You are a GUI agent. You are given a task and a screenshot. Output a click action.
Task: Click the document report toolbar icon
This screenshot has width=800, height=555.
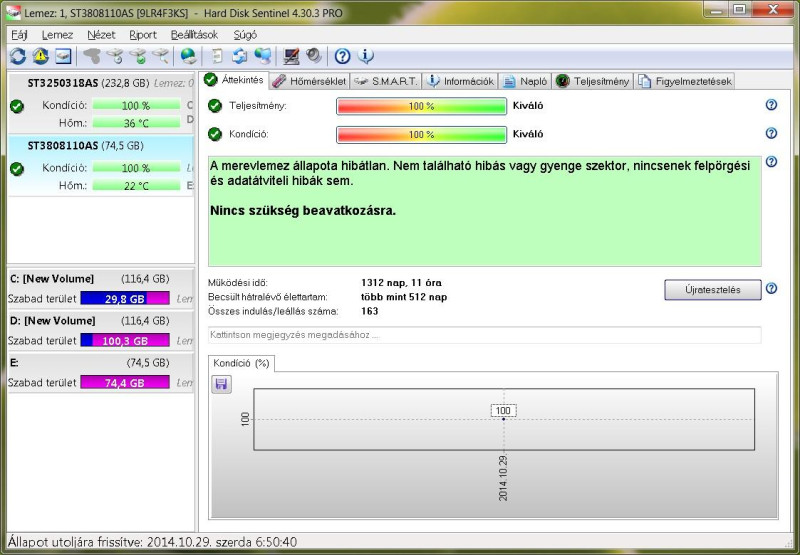tap(217, 56)
